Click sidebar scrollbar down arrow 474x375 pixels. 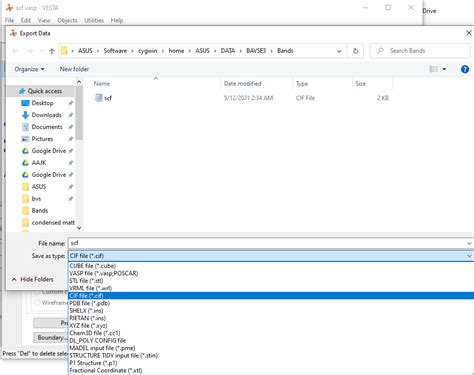(x=79, y=228)
